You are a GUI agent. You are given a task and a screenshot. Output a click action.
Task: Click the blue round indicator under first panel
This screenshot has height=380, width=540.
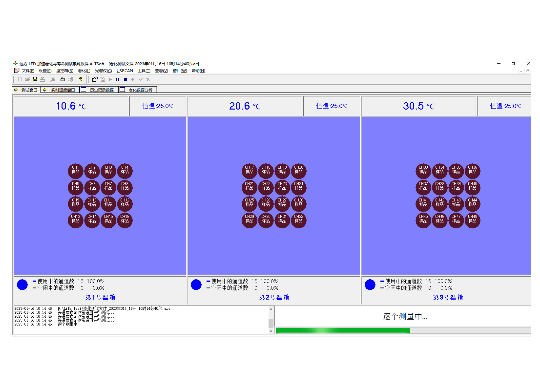point(22,285)
